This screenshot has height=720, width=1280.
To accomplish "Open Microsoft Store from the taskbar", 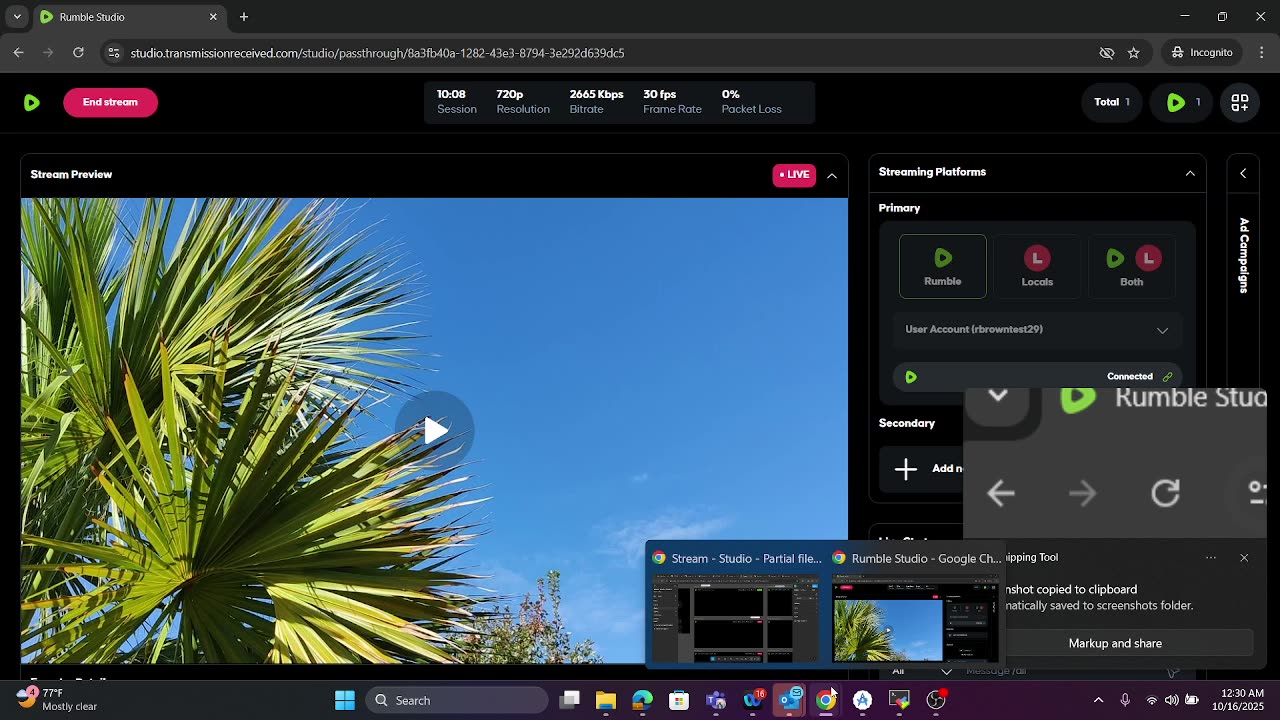I will click(x=679, y=700).
